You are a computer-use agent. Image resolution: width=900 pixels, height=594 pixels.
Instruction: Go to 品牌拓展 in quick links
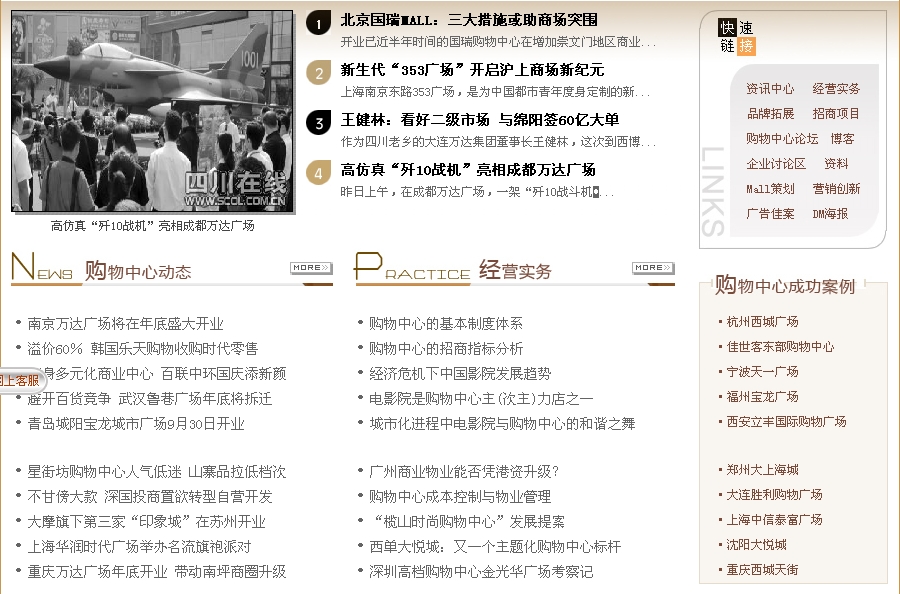coord(770,114)
